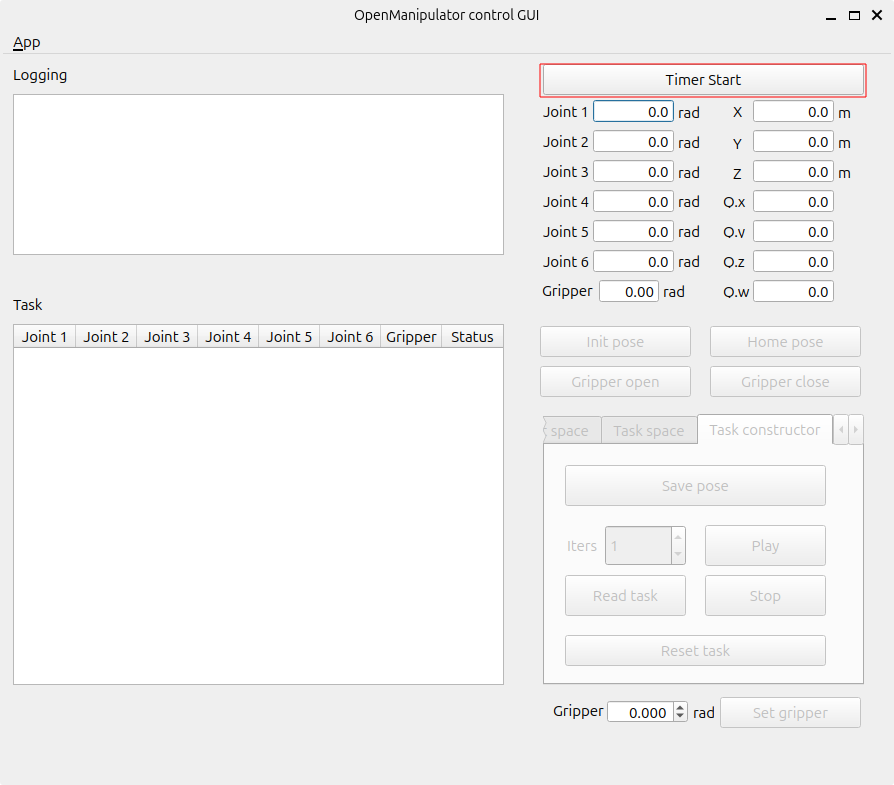Image resolution: width=894 pixels, height=785 pixels.
Task: Click the Joint 6 column header
Action: 350,337
